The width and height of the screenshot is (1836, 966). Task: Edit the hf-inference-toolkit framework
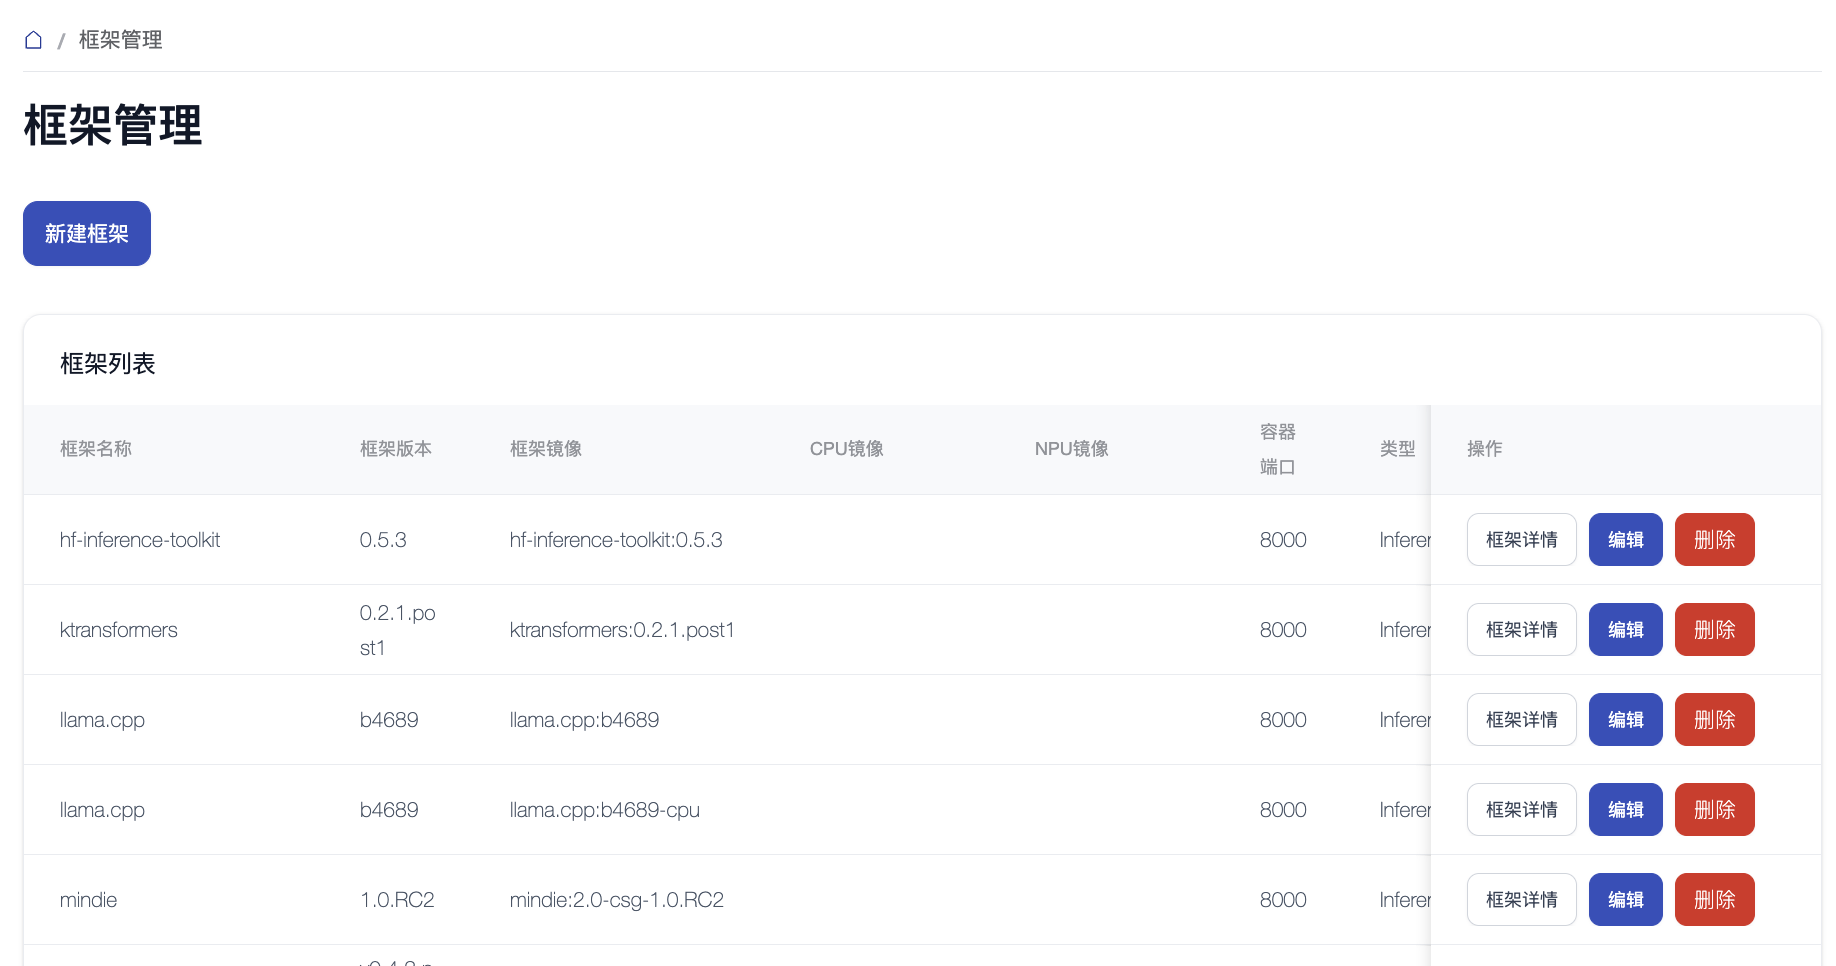tap(1625, 540)
